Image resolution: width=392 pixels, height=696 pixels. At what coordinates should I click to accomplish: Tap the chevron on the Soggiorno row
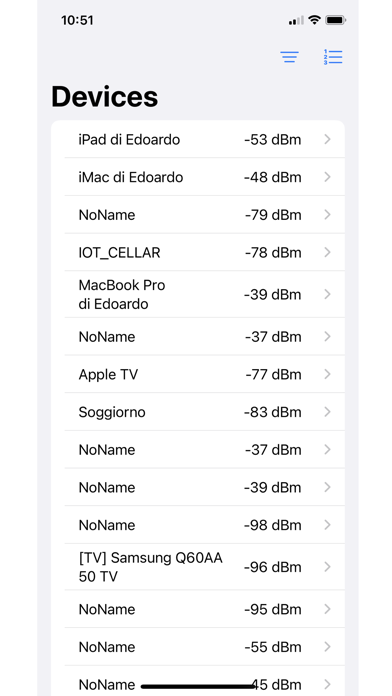pyautogui.click(x=328, y=412)
